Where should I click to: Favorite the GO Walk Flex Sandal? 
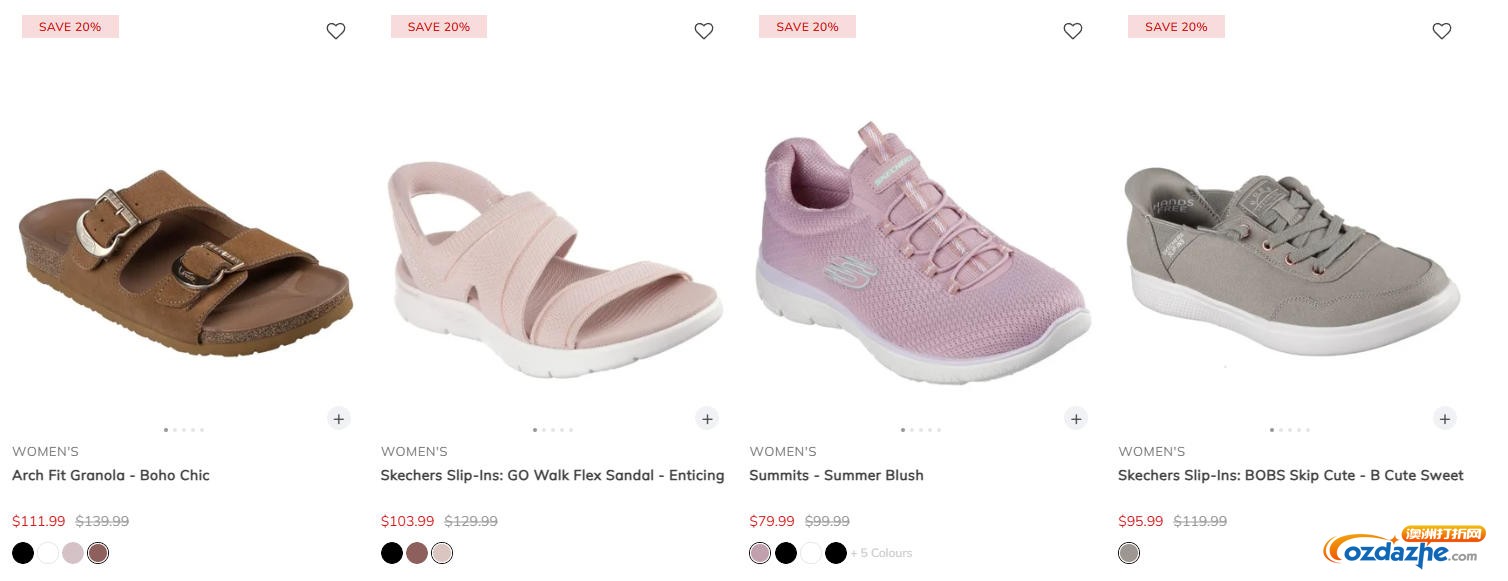coord(704,31)
